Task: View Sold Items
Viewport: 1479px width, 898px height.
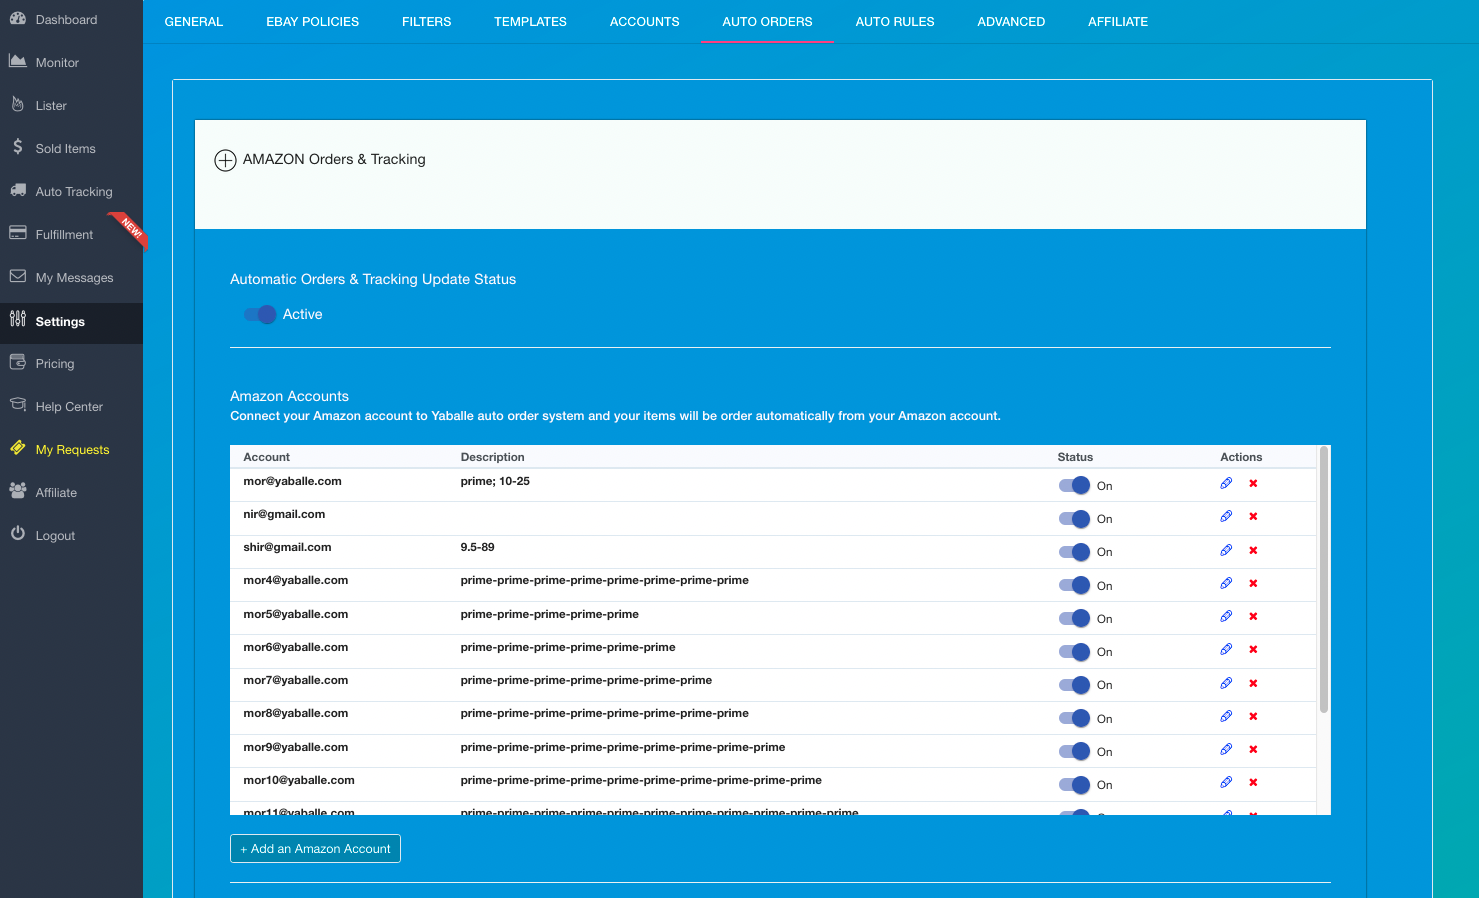Action: 64,148
